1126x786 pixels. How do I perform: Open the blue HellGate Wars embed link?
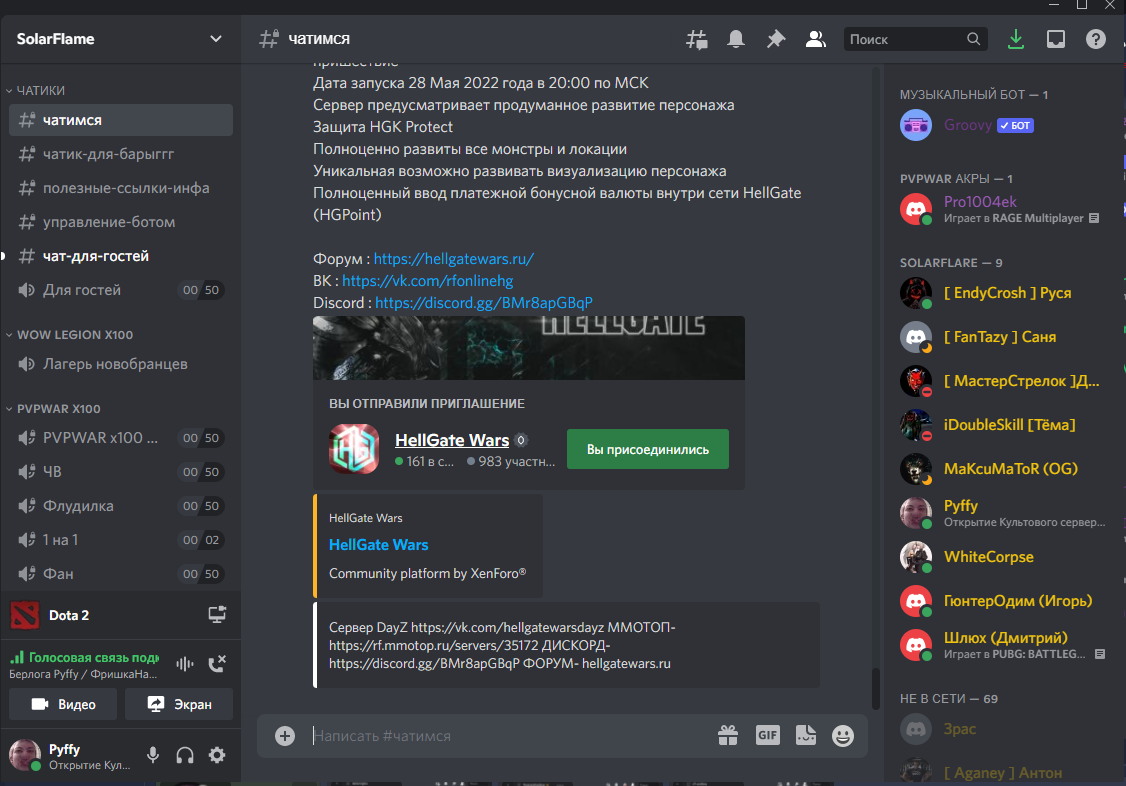click(x=378, y=545)
